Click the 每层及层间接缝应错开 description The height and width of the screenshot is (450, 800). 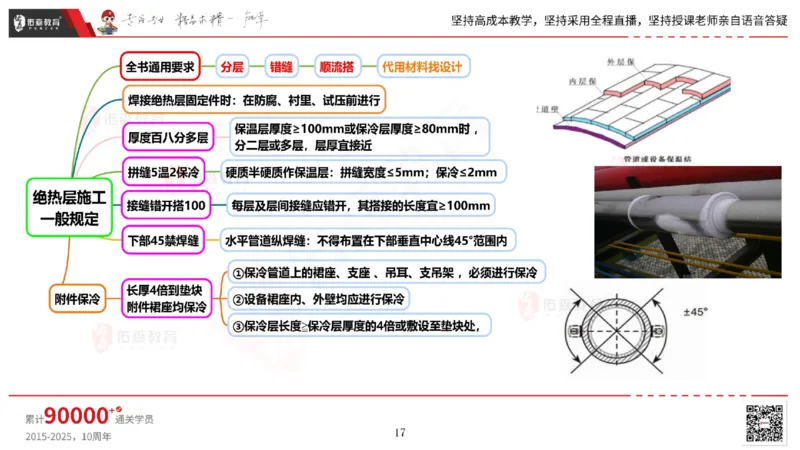coord(360,206)
